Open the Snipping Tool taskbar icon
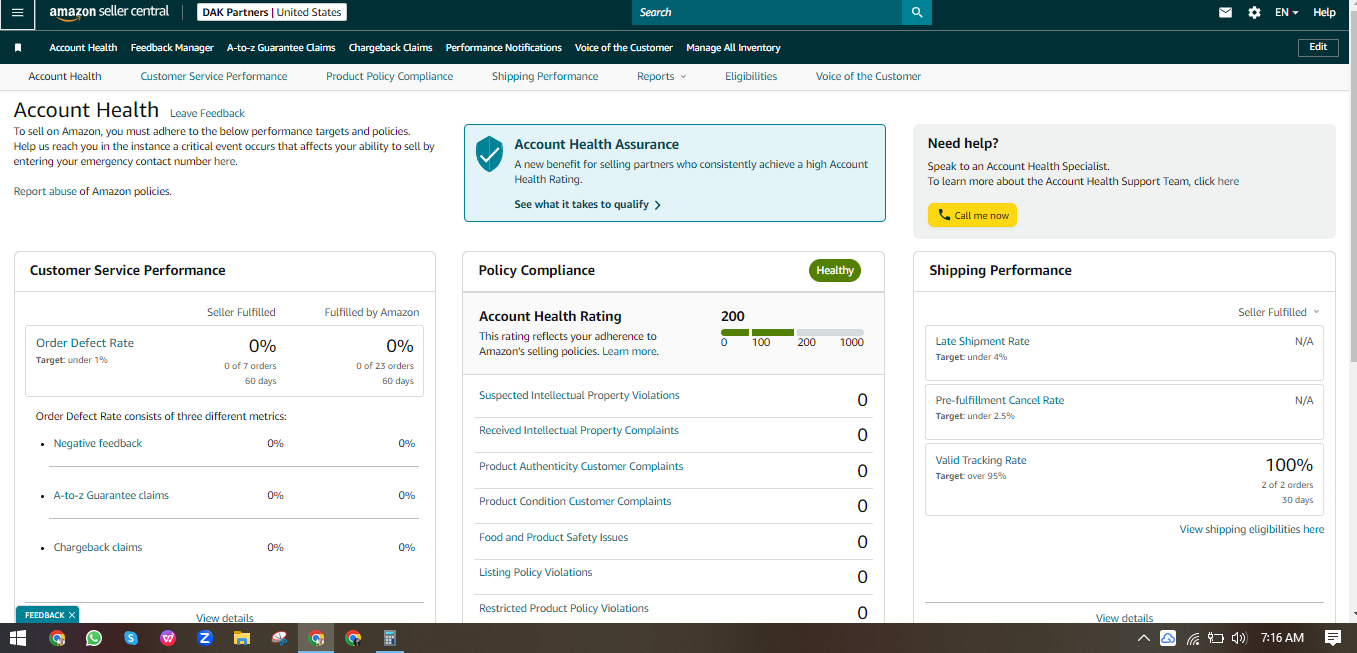The height and width of the screenshot is (653, 1357). click(279, 638)
